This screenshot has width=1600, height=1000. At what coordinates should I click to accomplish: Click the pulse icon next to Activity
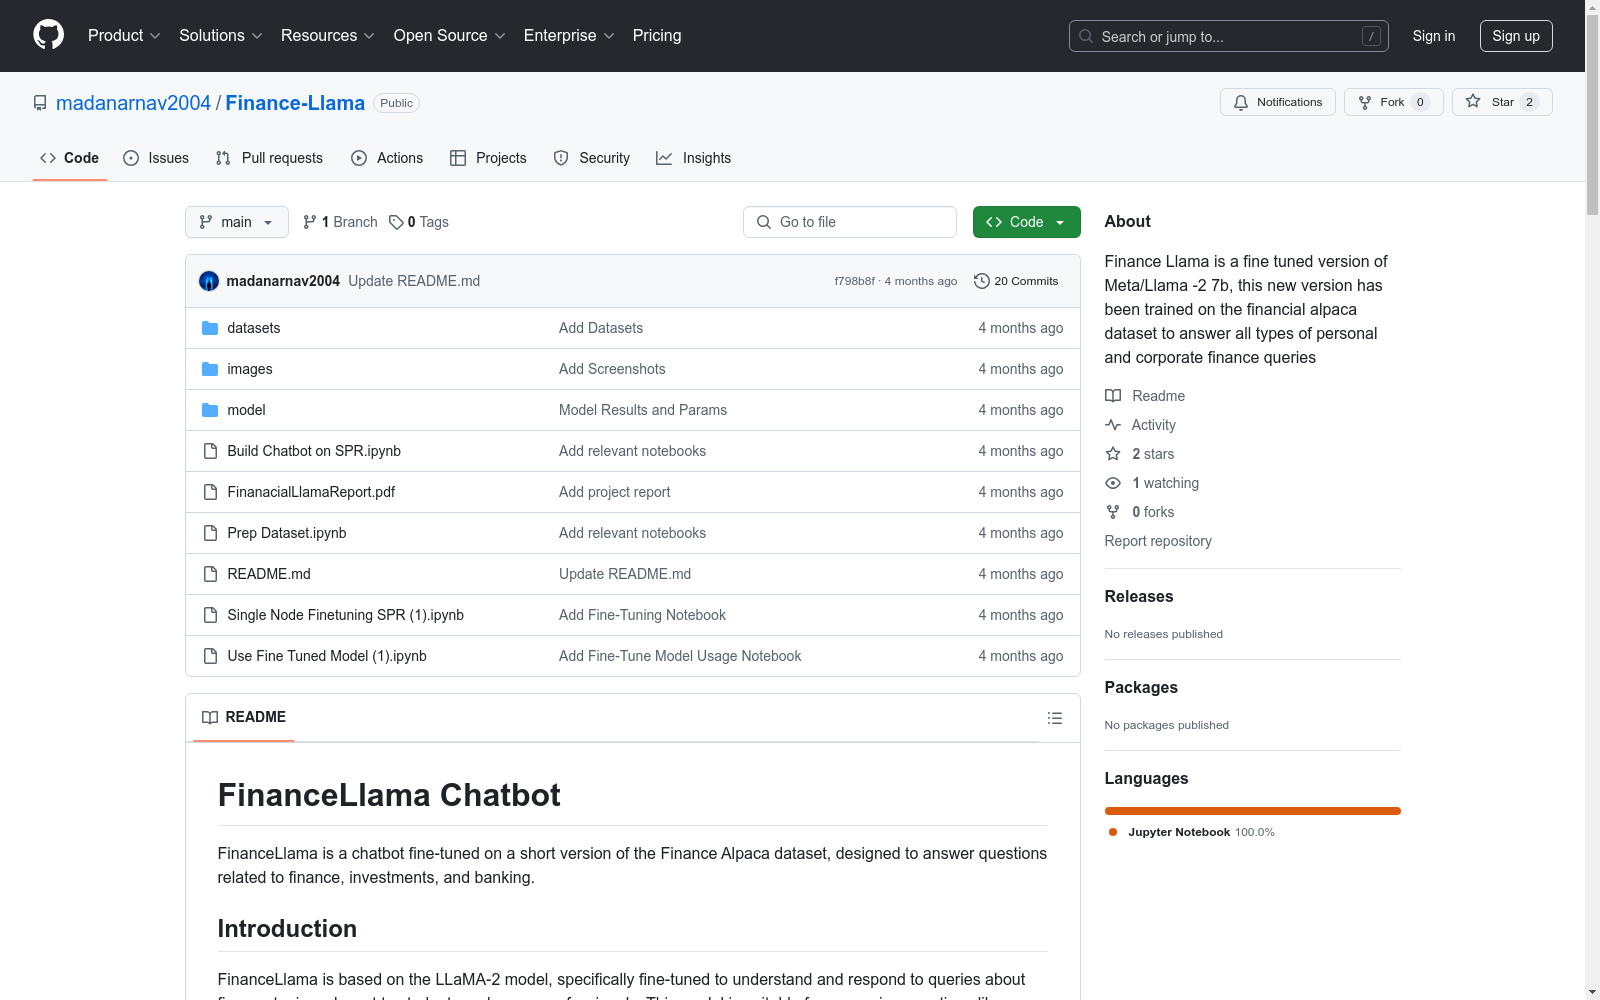pyautogui.click(x=1113, y=425)
